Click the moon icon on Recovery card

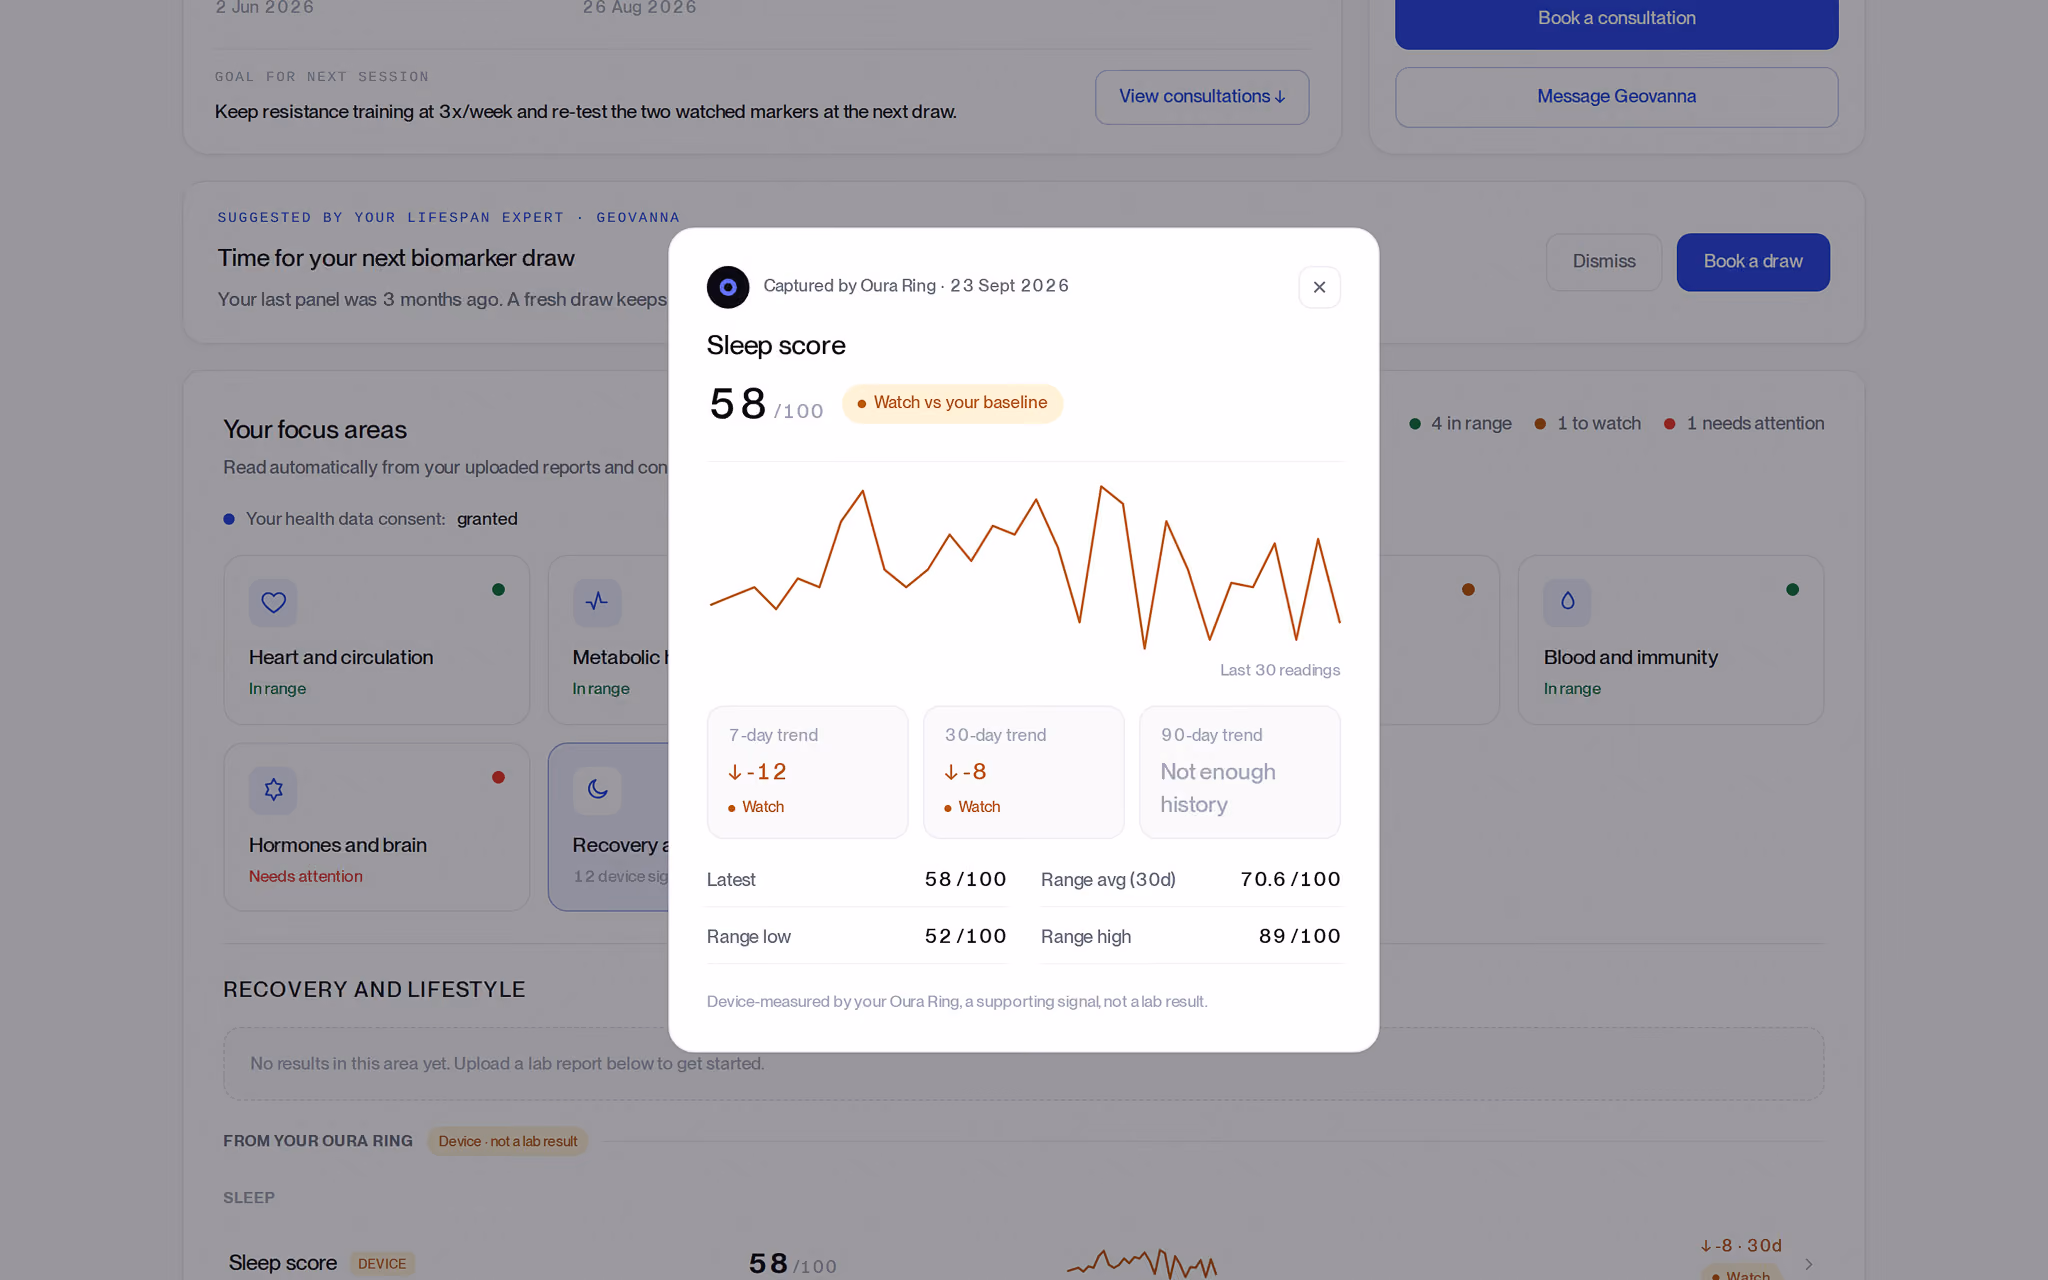[x=597, y=790]
